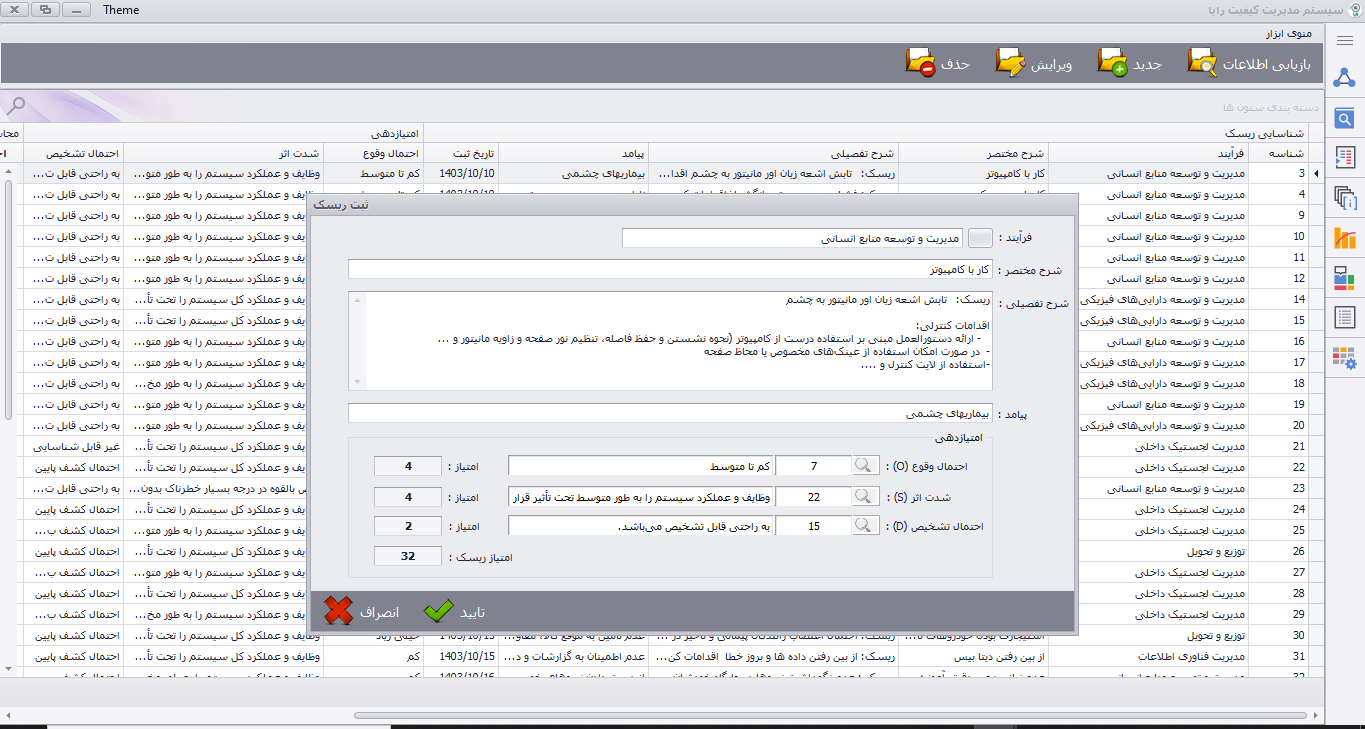Click the lined list document sidebar icon
The image size is (1365, 729).
point(1345,318)
